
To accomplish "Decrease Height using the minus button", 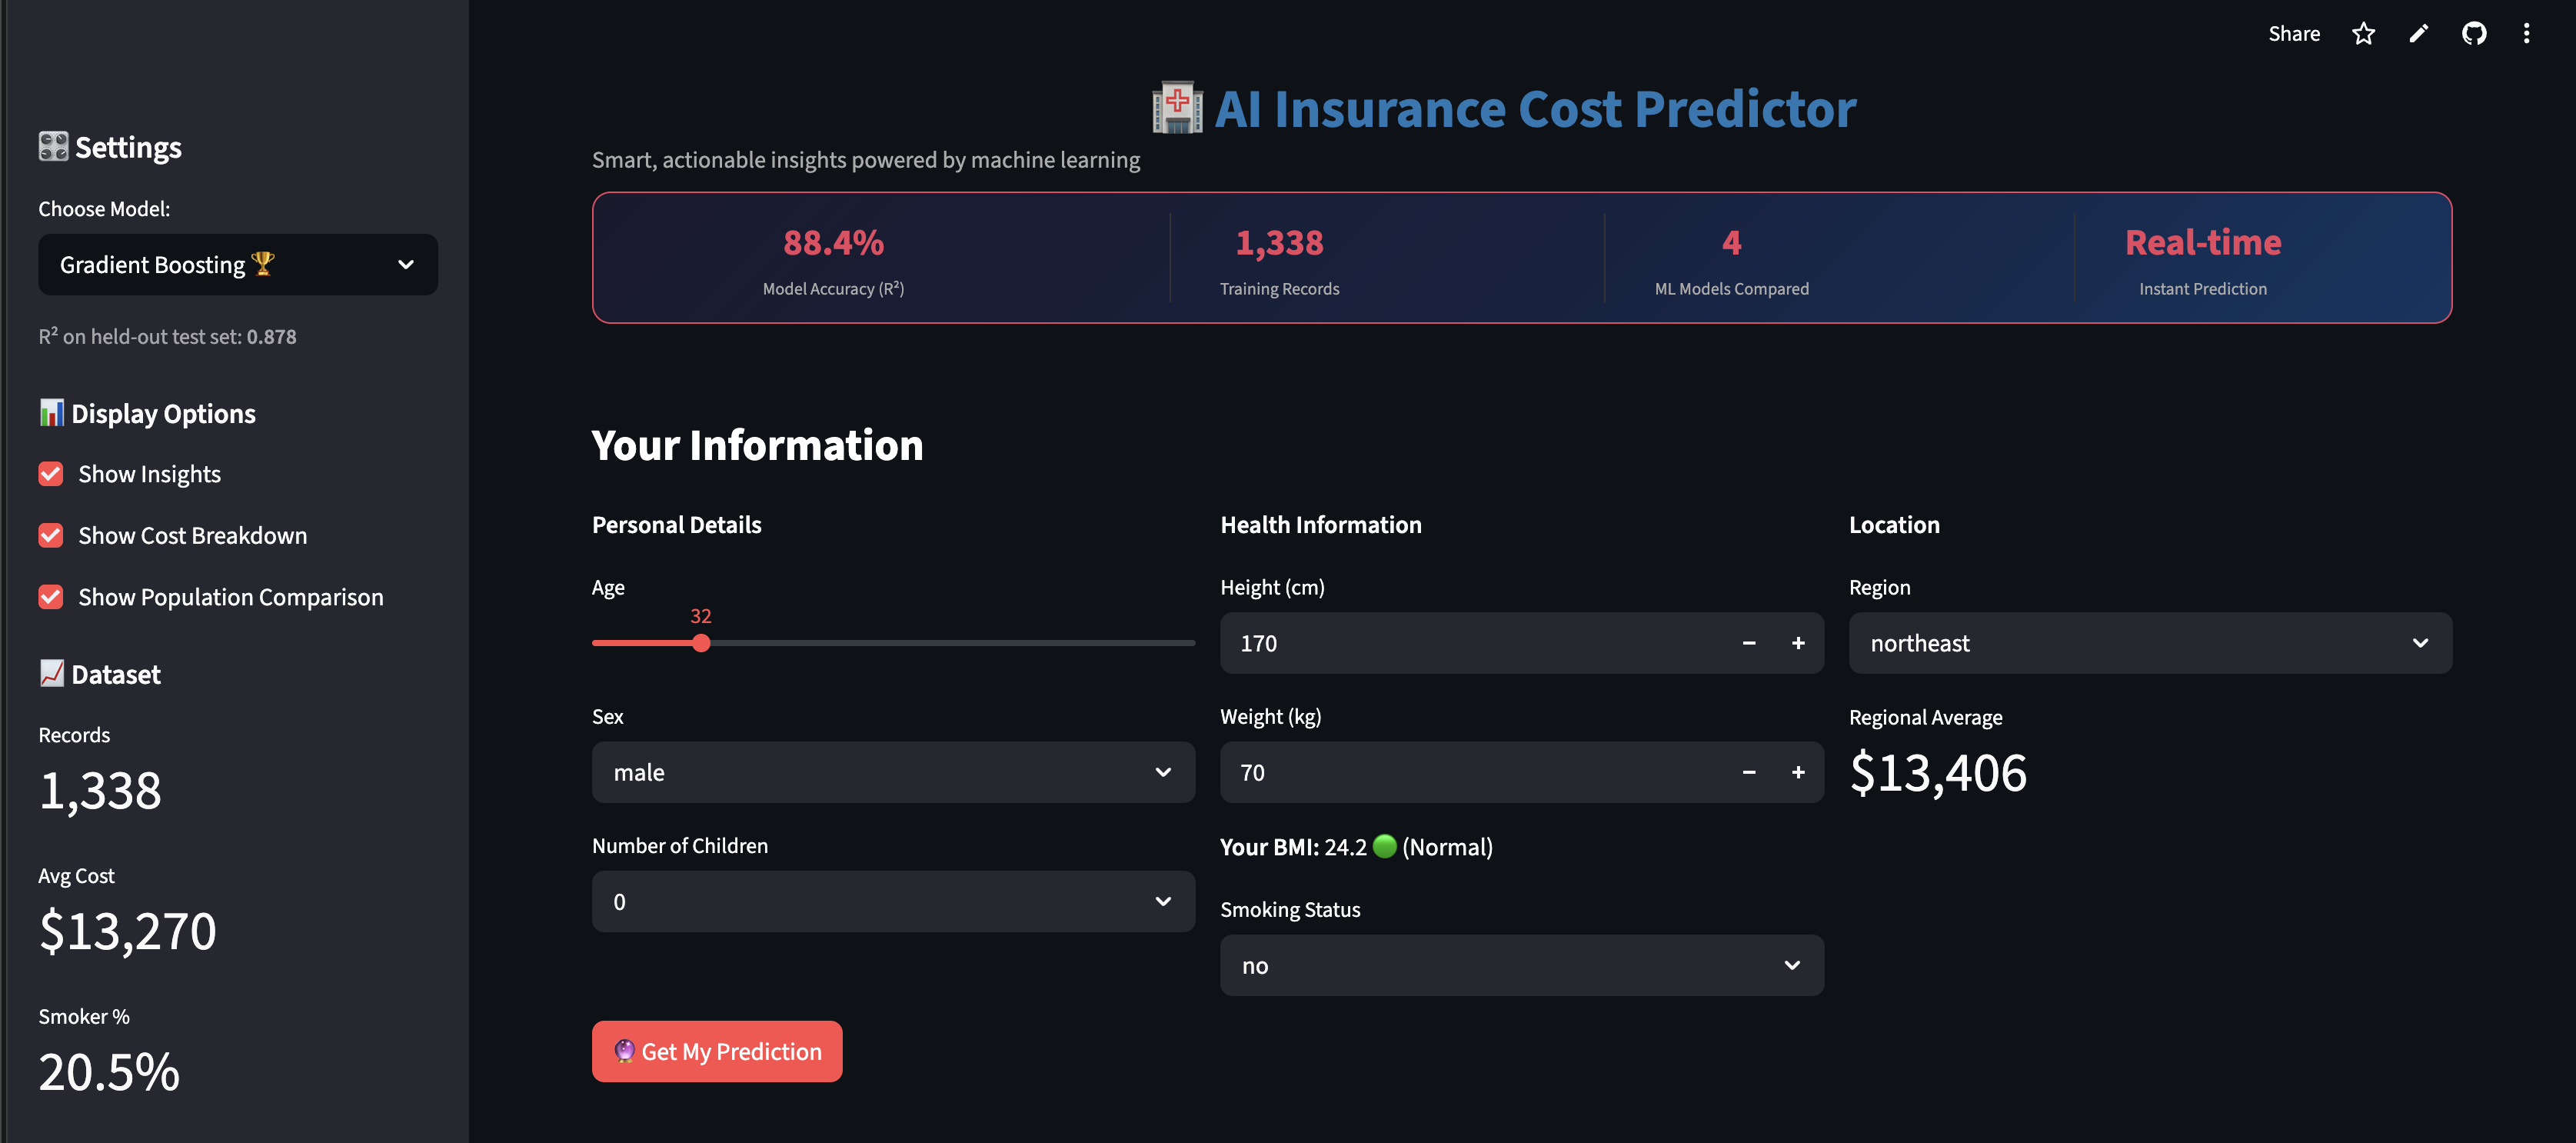I will click(1749, 643).
